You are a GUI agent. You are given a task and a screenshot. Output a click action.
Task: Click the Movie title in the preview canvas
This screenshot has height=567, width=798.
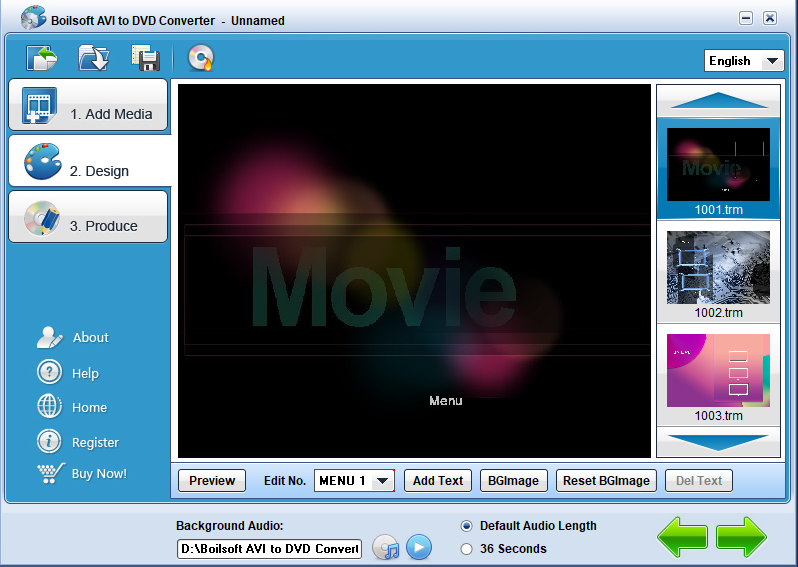coord(384,286)
